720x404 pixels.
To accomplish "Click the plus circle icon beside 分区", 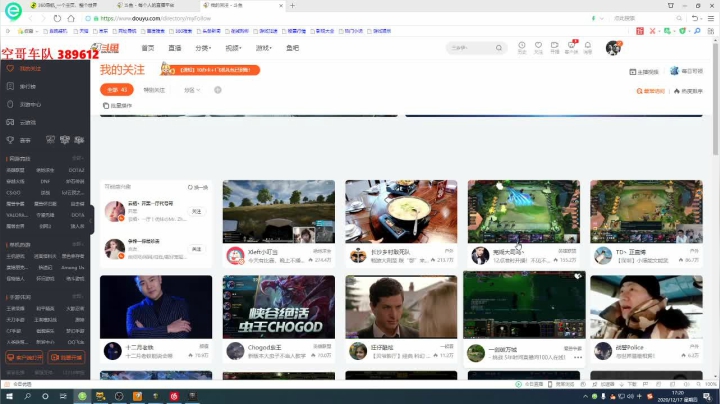I will (218, 90).
